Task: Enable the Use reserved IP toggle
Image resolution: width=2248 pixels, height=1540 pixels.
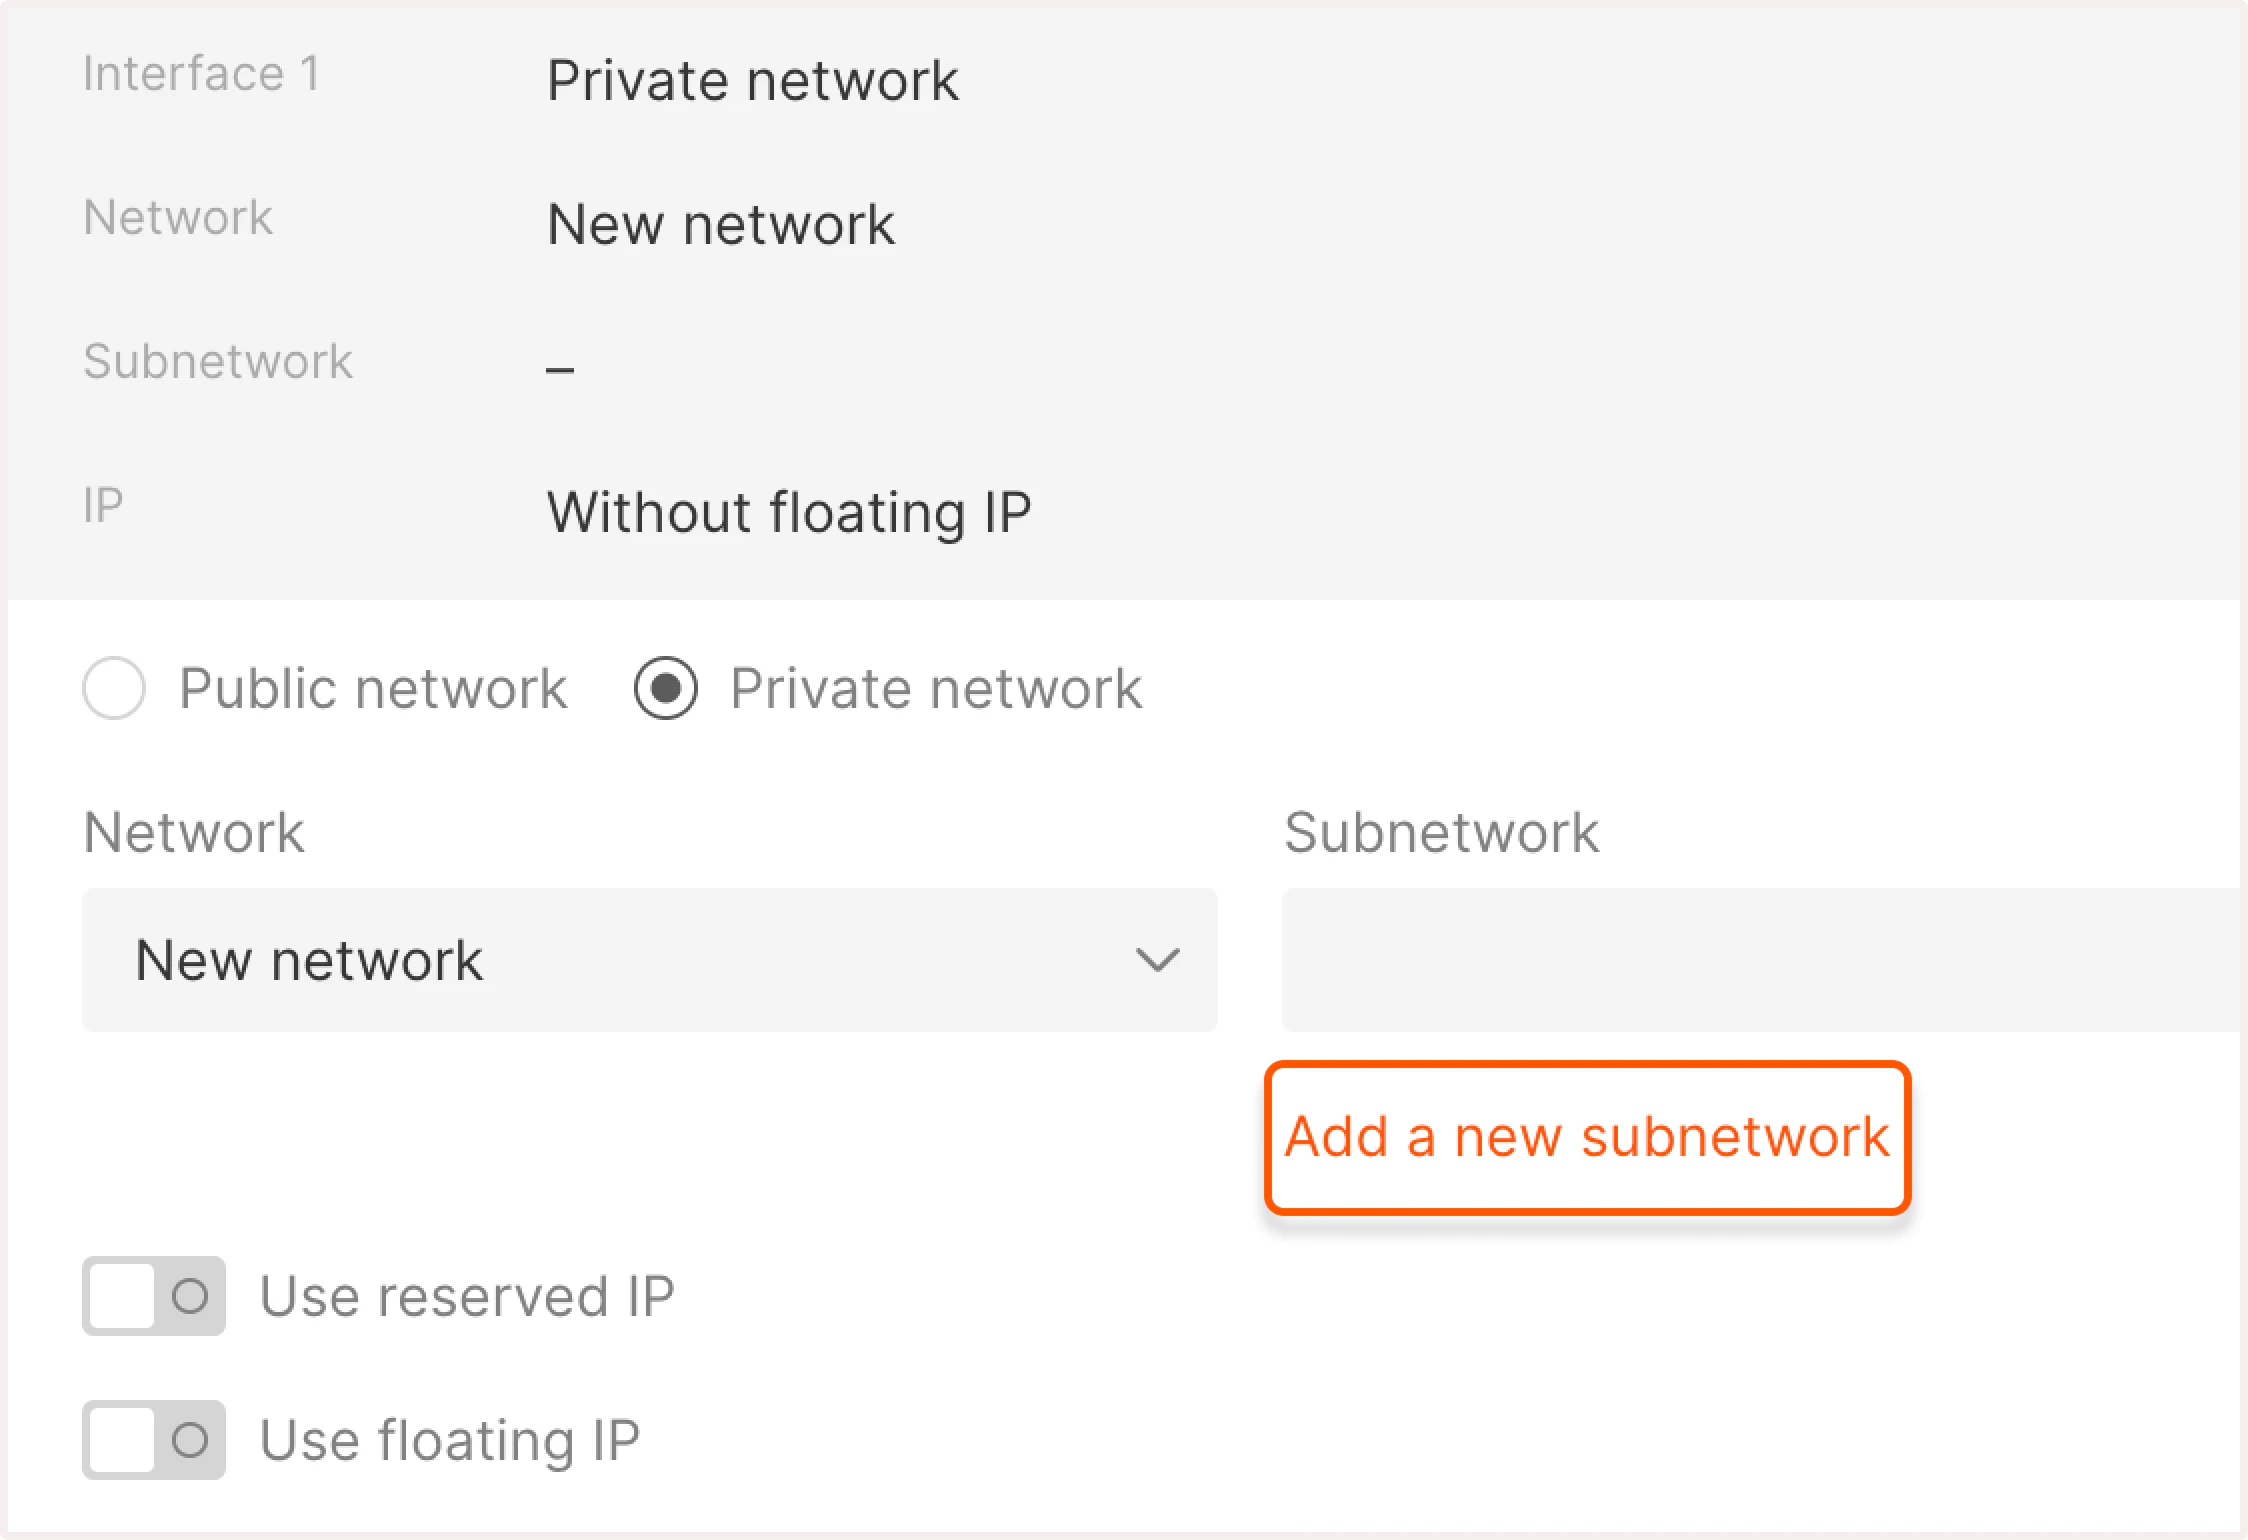Action: pyautogui.click(x=152, y=1297)
